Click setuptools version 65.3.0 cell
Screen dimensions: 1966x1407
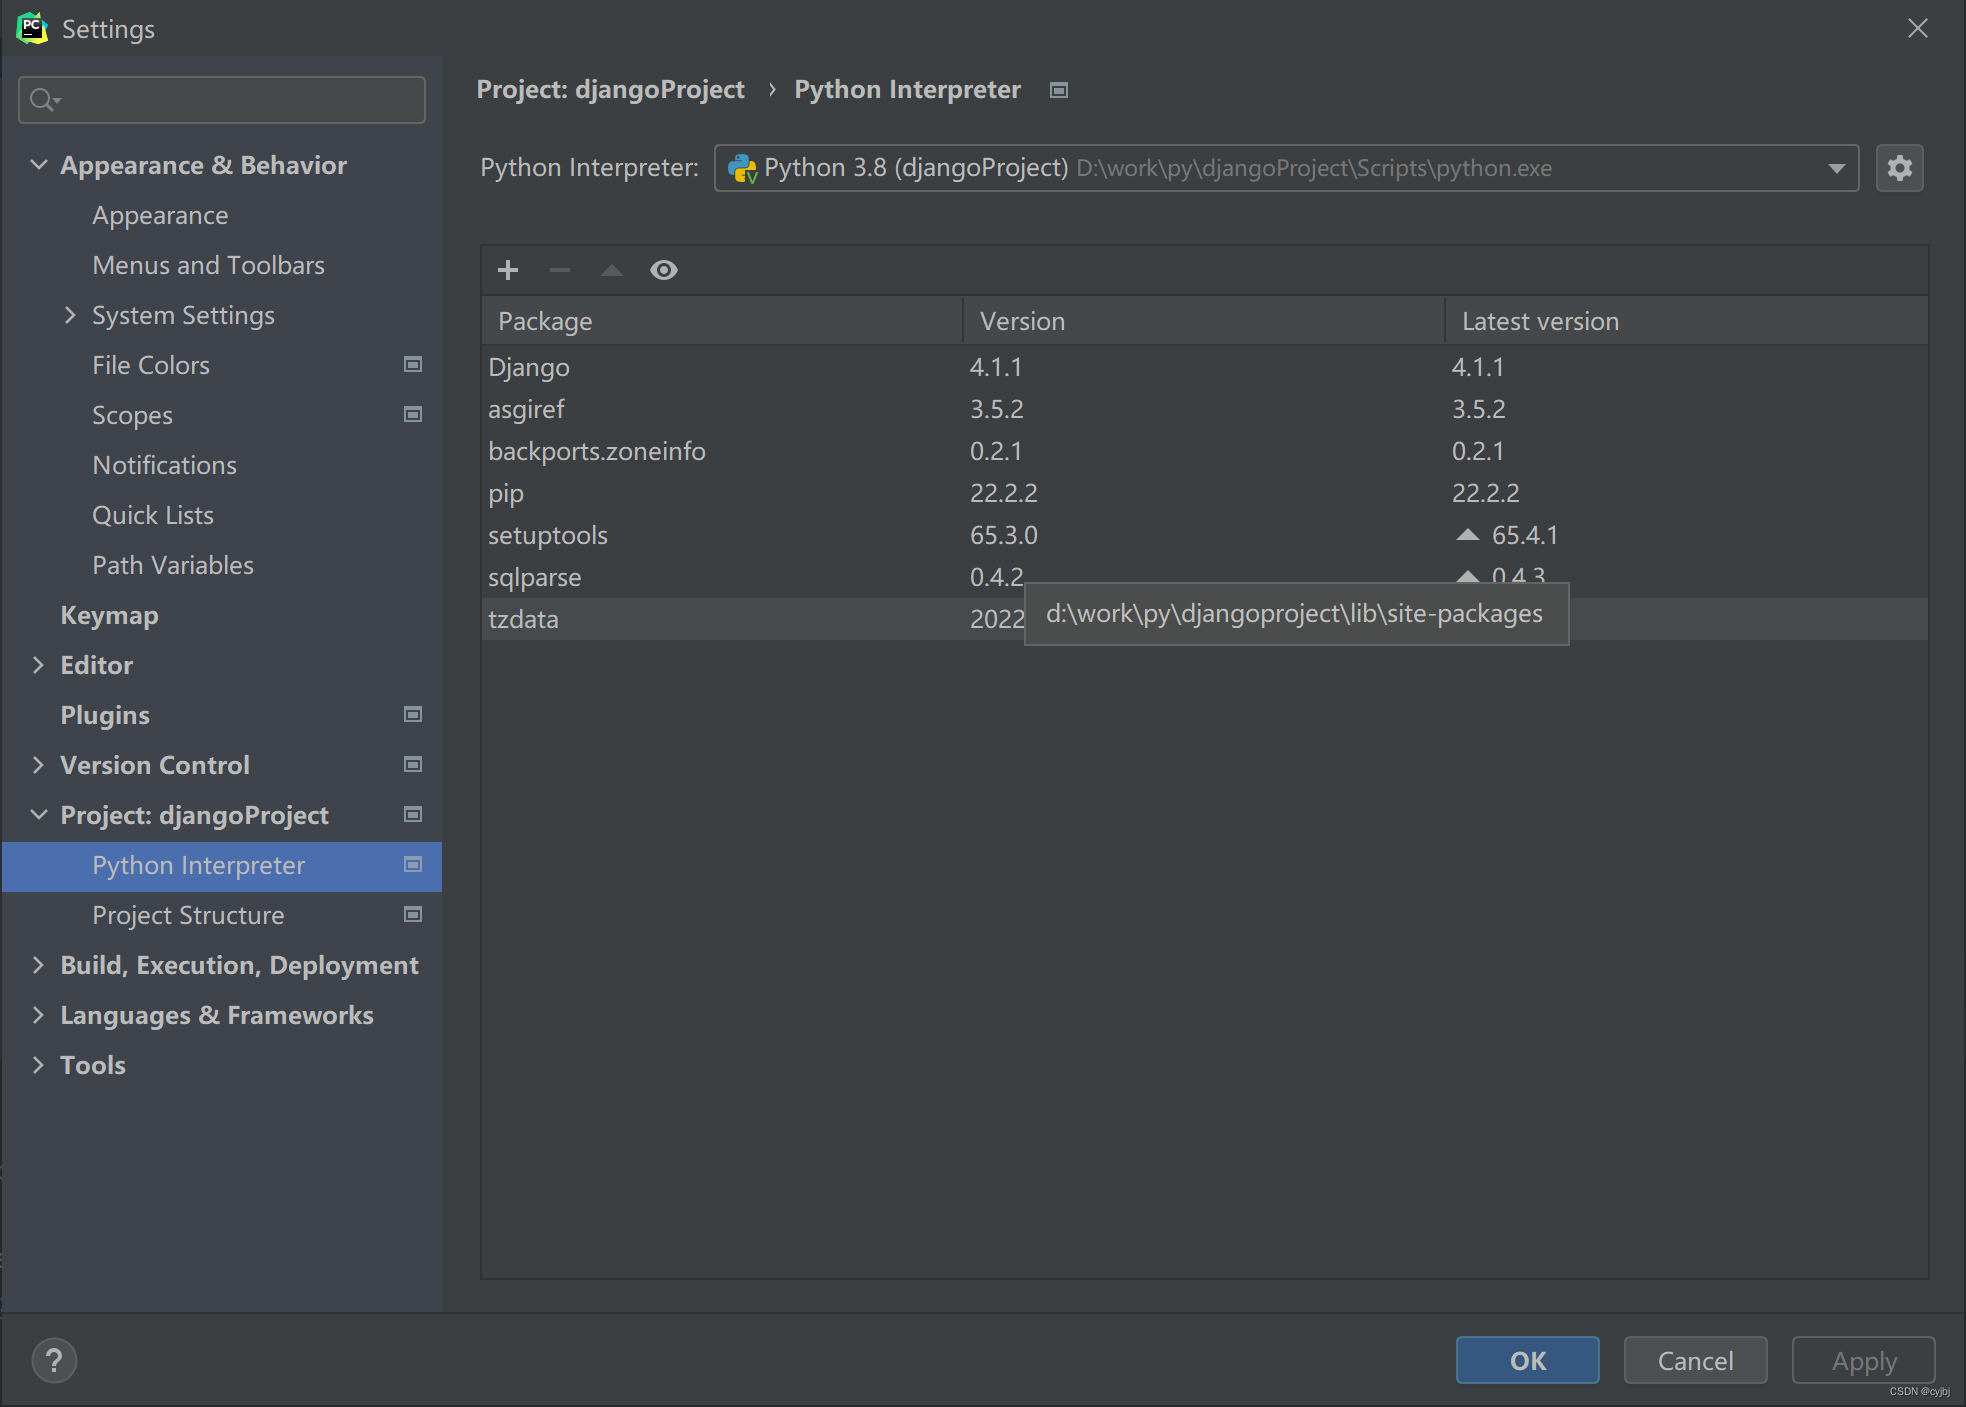pos(1003,535)
